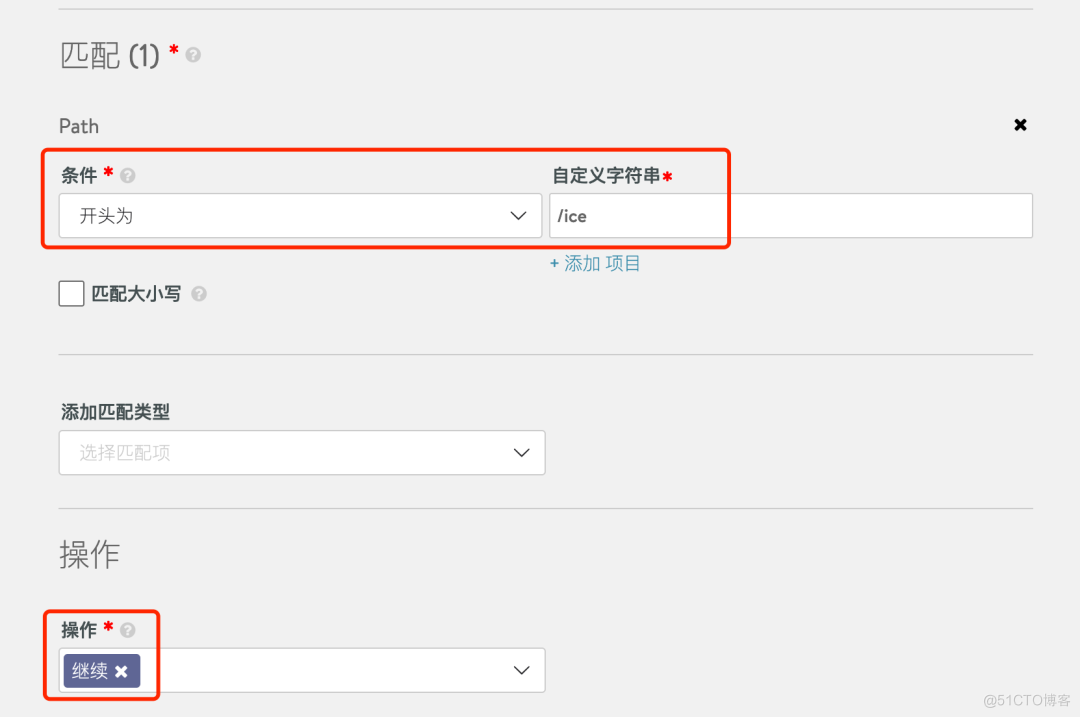Click the help icon next to 条件 label
The width and height of the screenshot is (1080, 717).
click(127, 174)
